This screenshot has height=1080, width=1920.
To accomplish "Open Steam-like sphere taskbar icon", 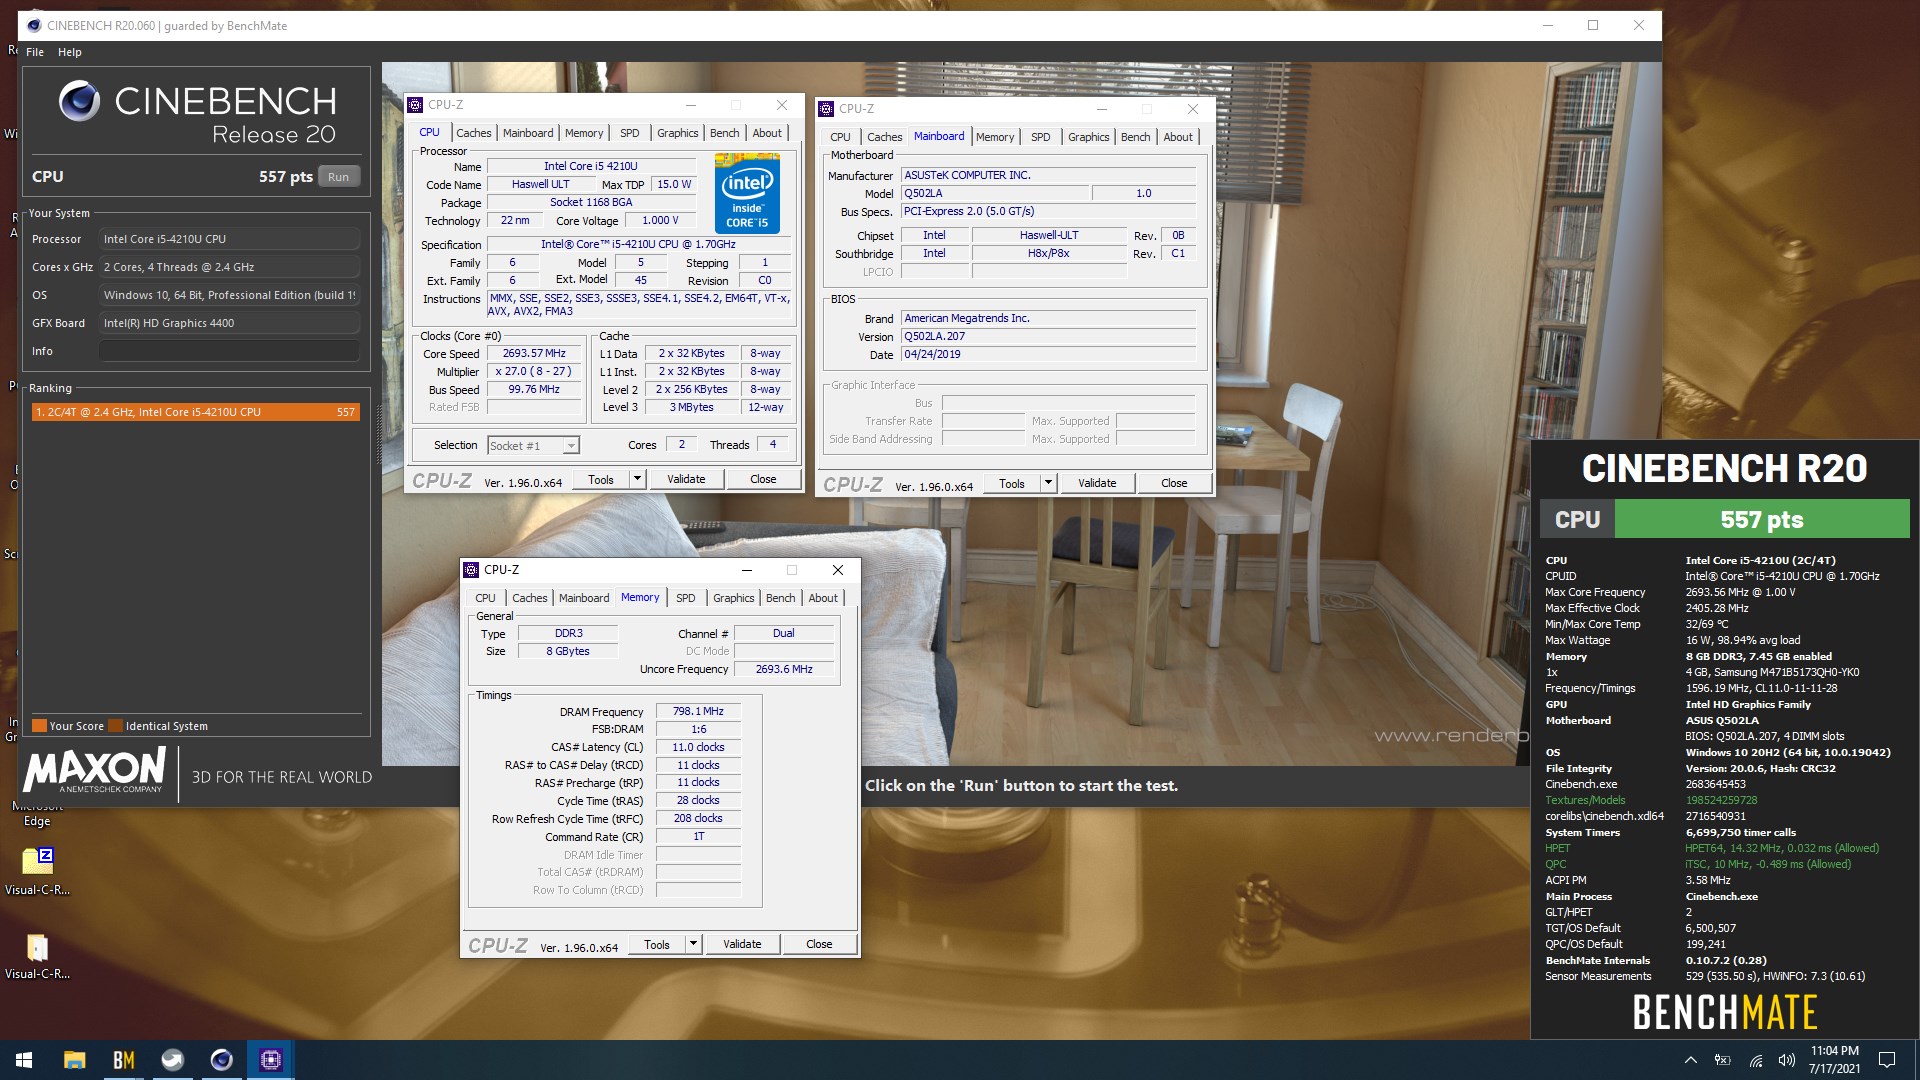I will [172, 1060].
